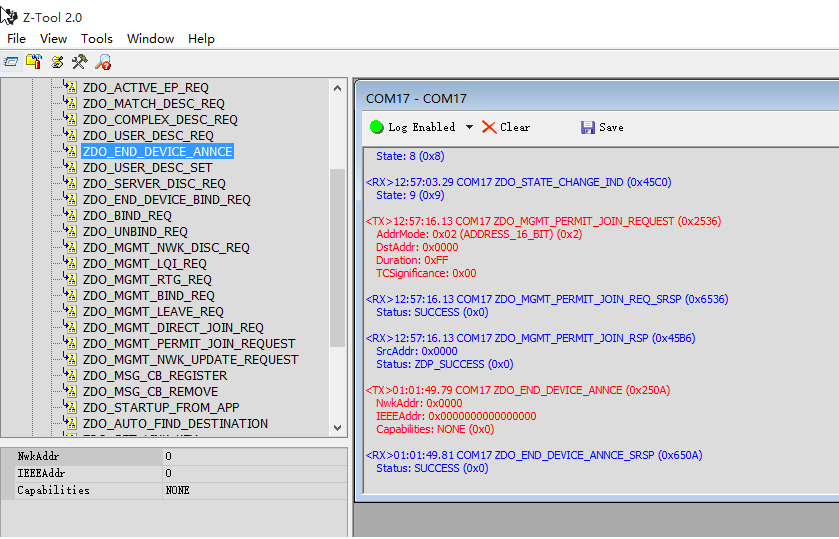Select ZDO_MGMT_RTG_REQ command
The image size is (839, 539).
click(x=147, y=280)
